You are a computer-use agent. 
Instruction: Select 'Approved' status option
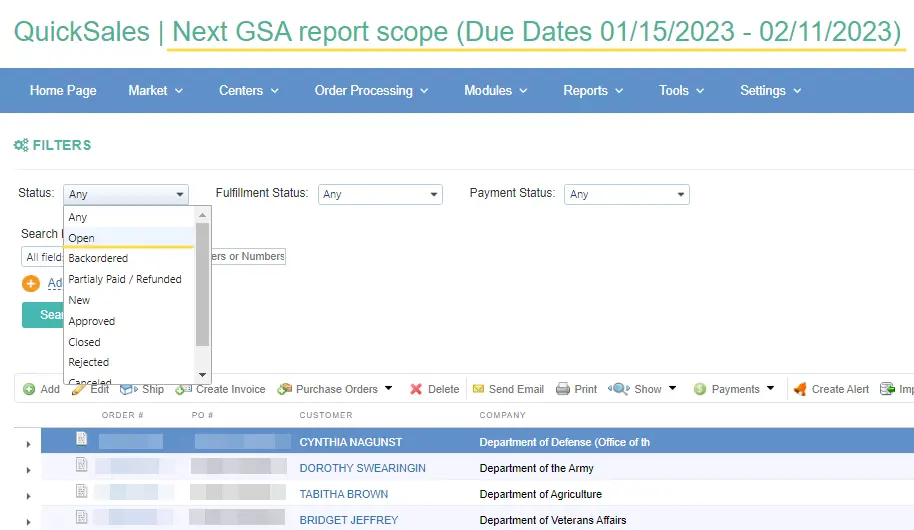[129, 321]
